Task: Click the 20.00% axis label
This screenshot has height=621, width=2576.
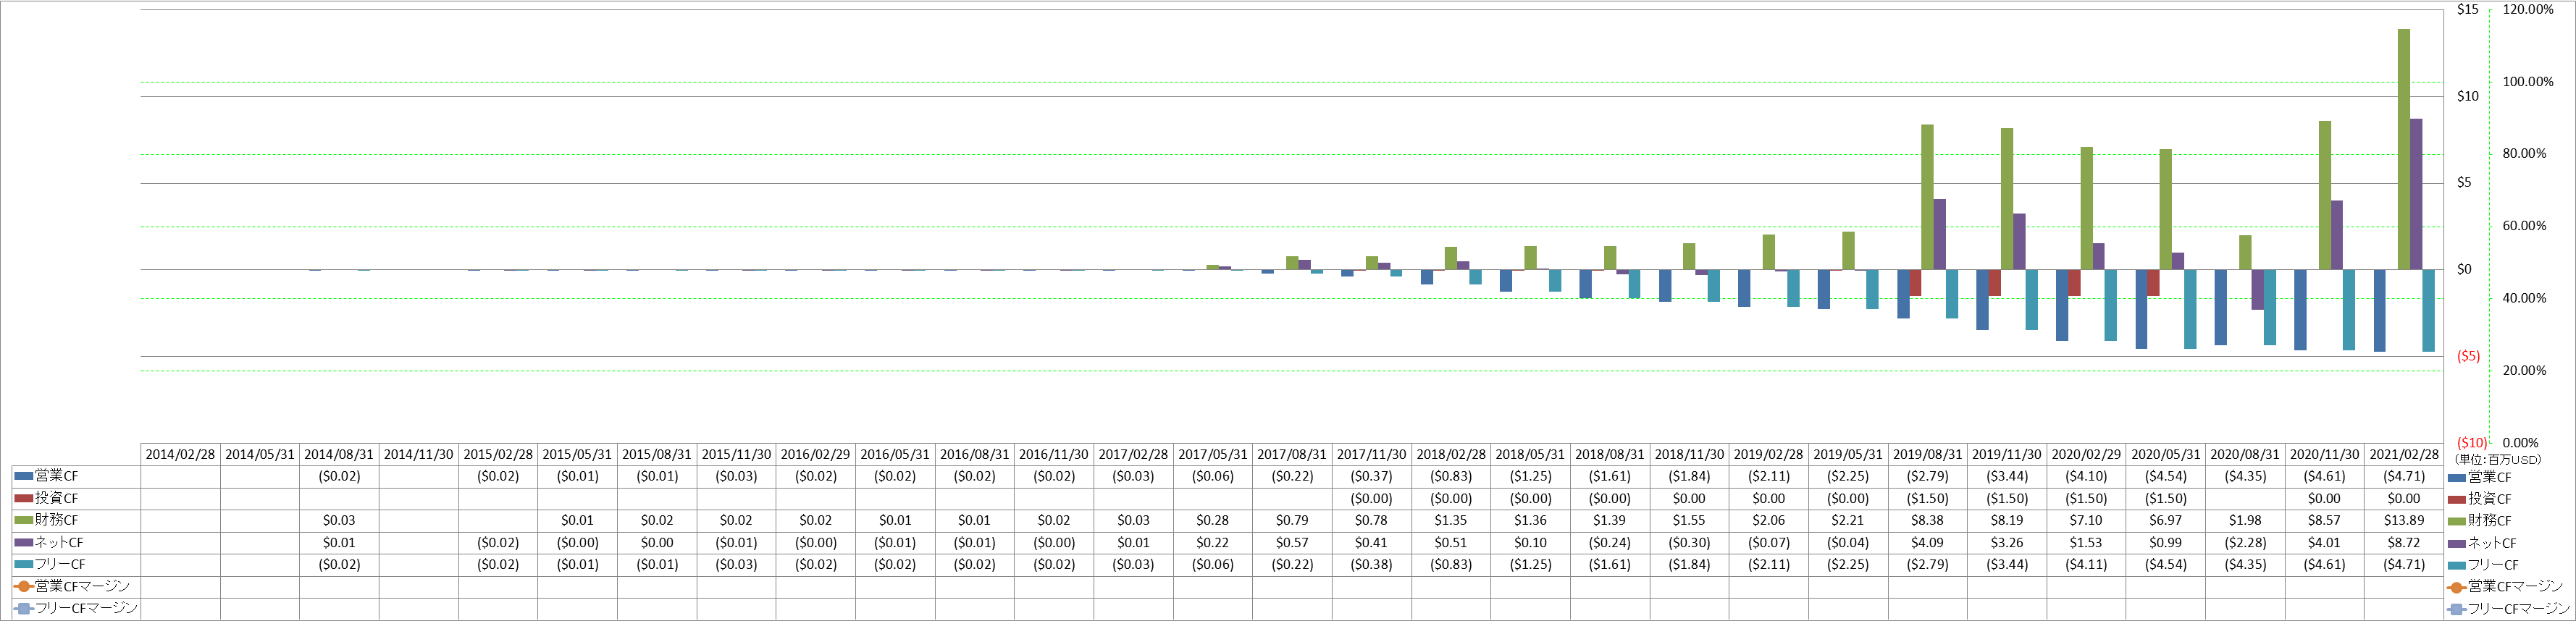Action: point(2524,370)
